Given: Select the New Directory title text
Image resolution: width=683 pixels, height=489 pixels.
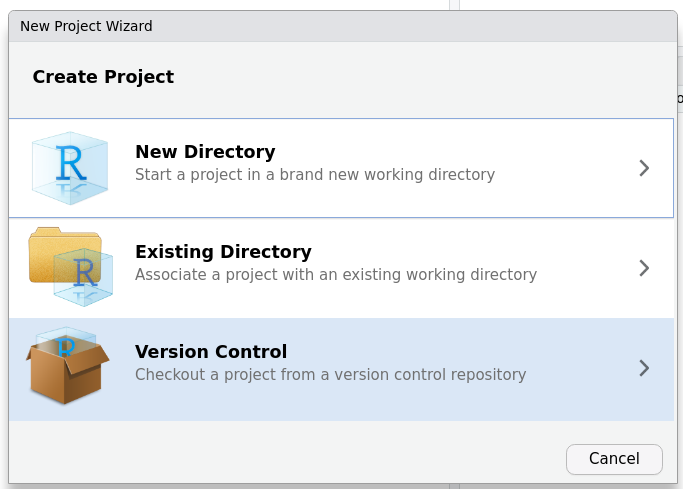Looking at the screenshot, I should [205, 152].
